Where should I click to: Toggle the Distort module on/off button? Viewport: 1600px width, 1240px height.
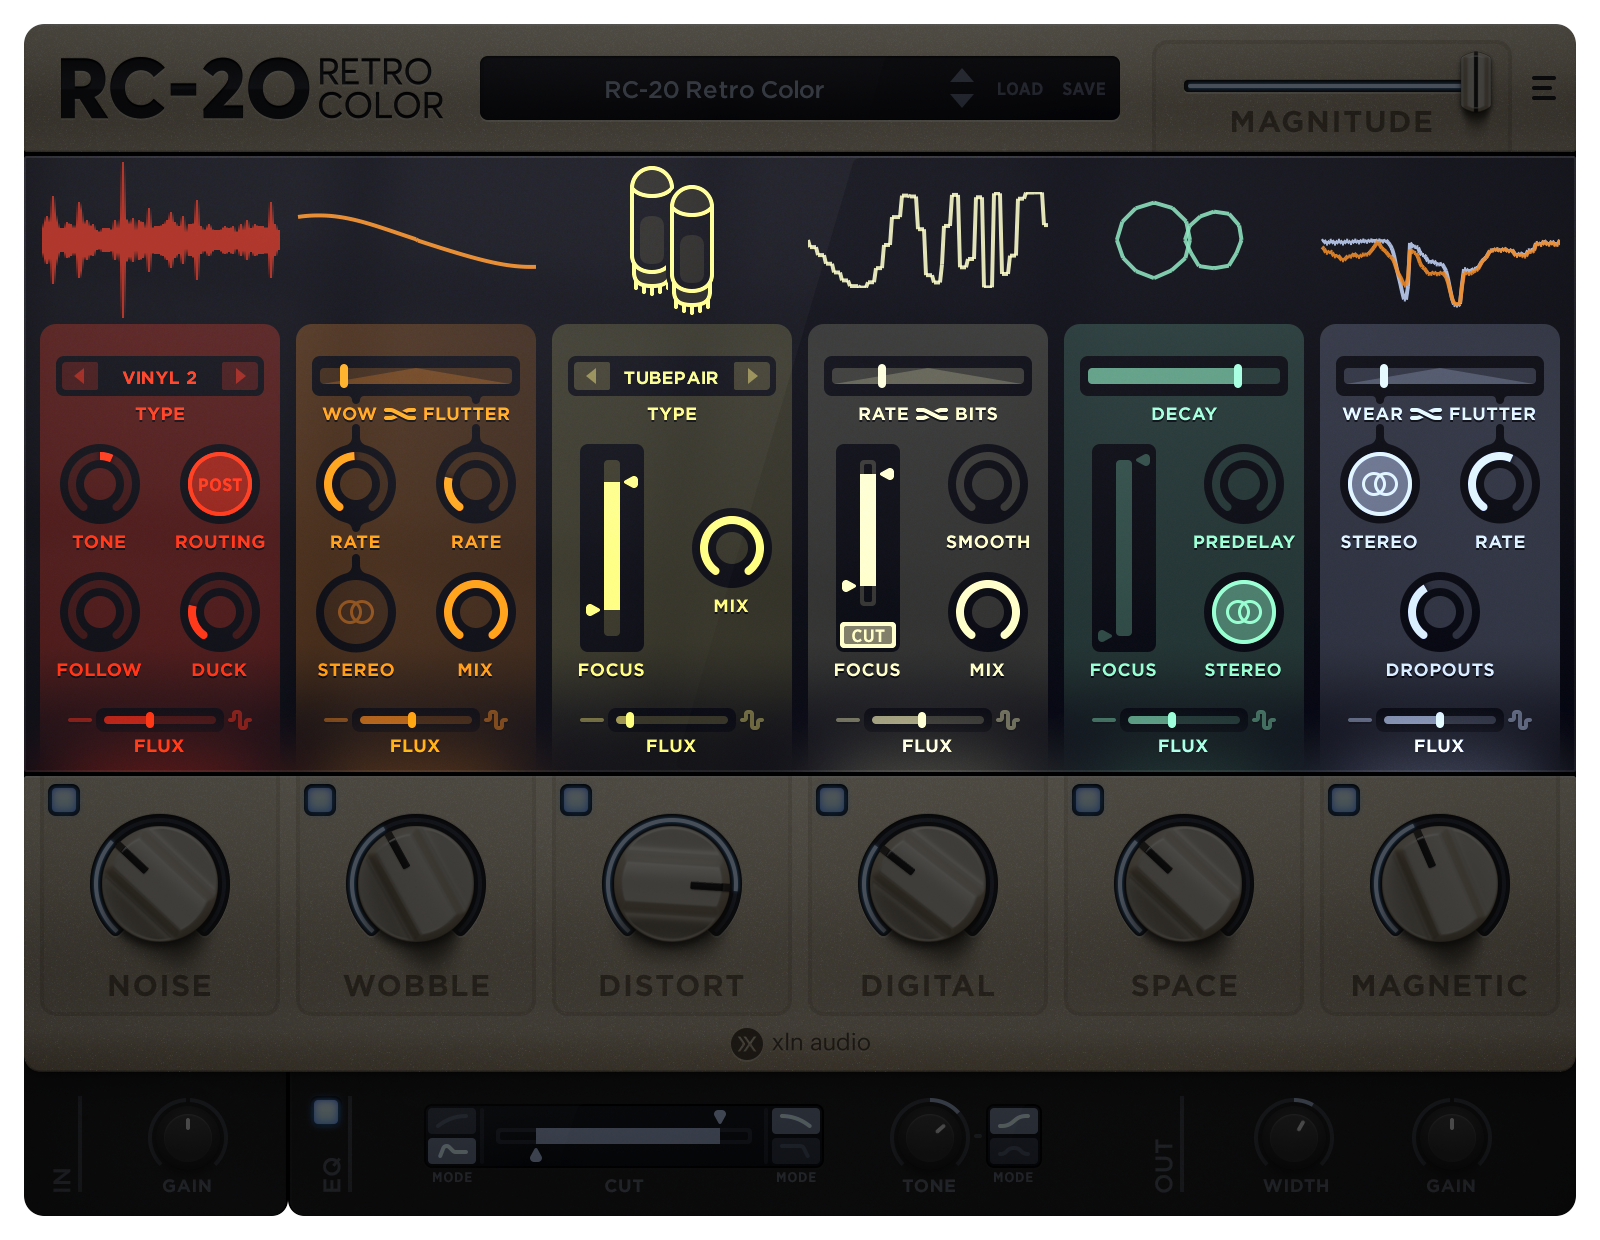[x=576, y=800]
